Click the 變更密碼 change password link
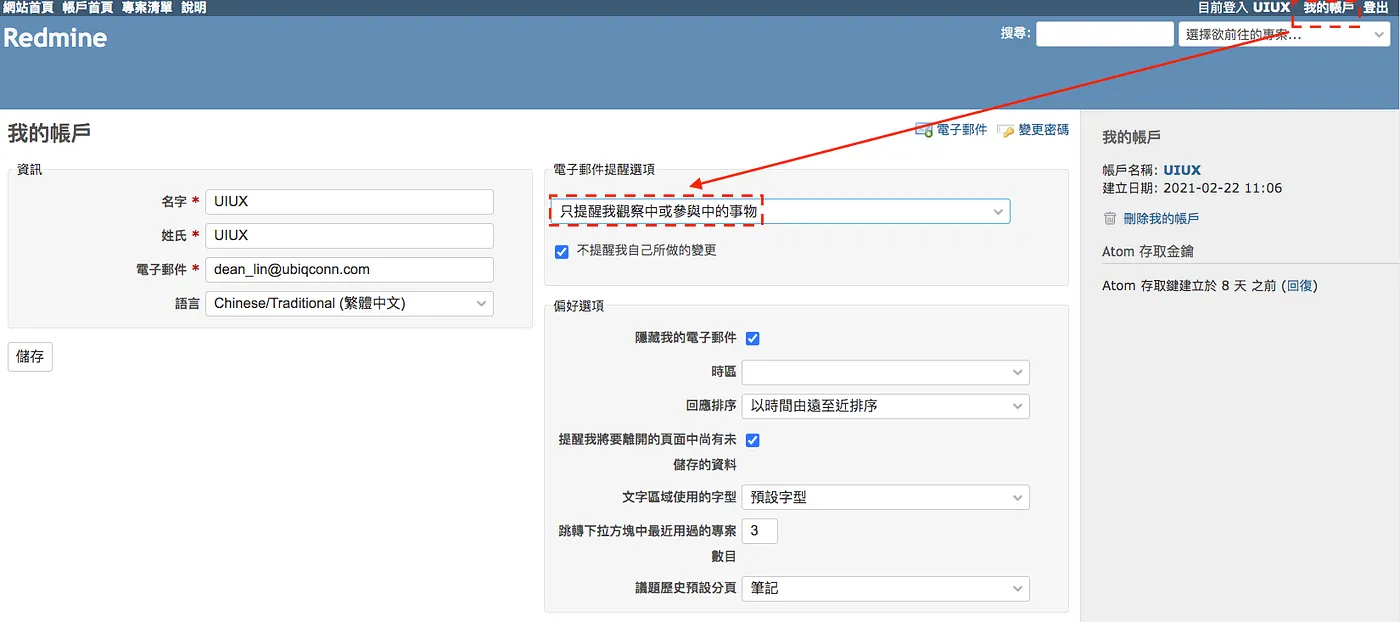This screenshot has width=1400, height=622. click(1043, 130)
